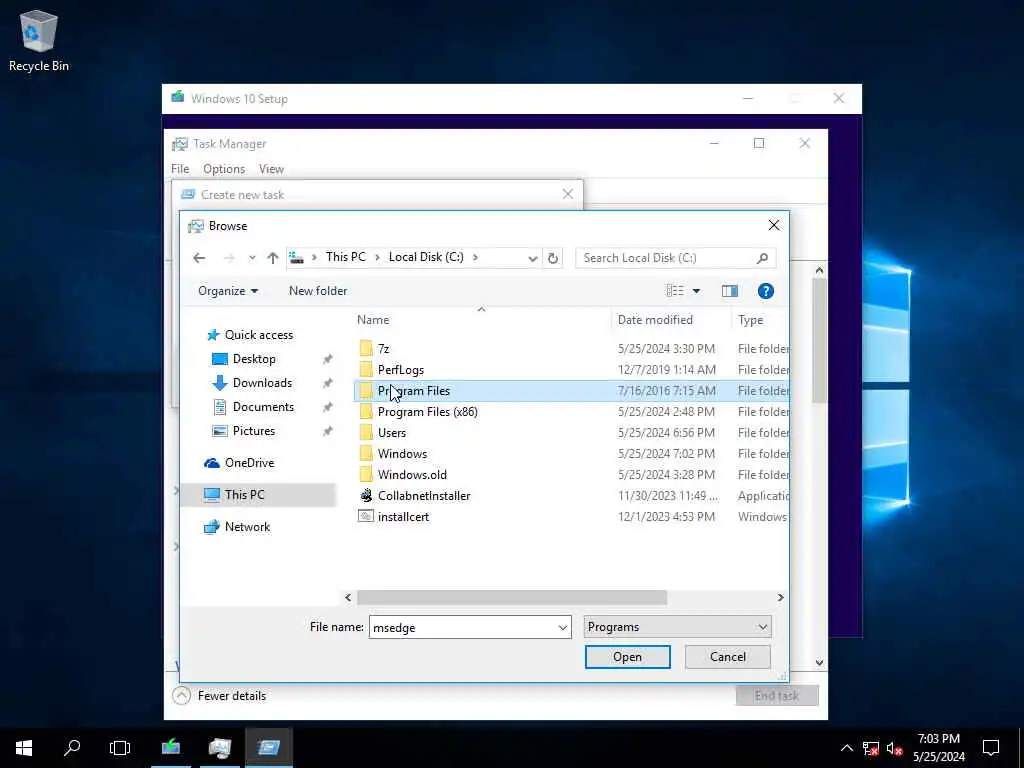This screenshot has height=768, width=1024.
Task: Open the Windows Start menu
Action: point(24,748)
